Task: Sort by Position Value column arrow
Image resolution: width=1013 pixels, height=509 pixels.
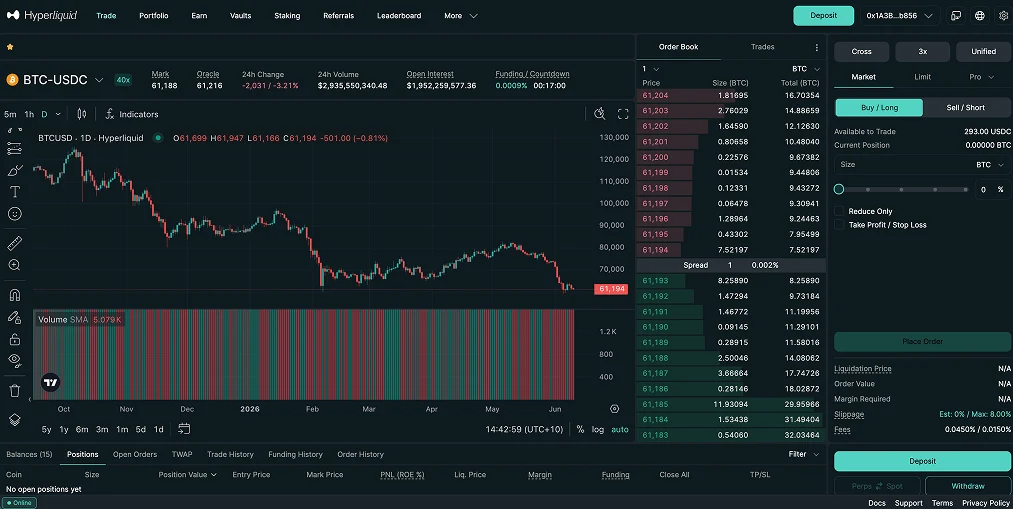Action: [214, 475]
